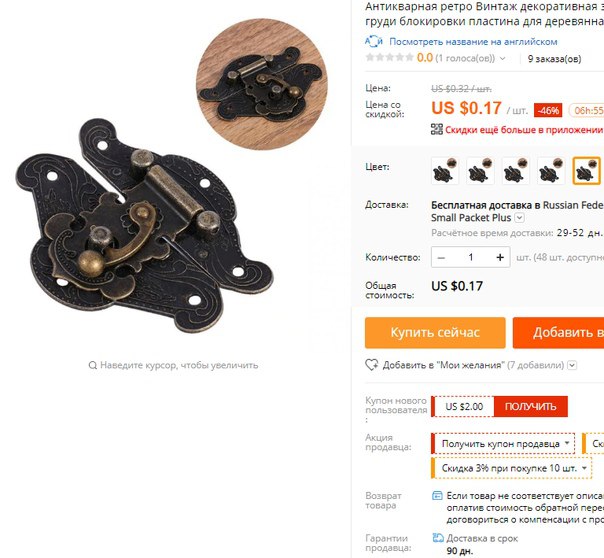Image resolution: width=604 pixels, height=558 pixels.
Task: Select the third color variant thumbnail
Action: coord(516,171)
